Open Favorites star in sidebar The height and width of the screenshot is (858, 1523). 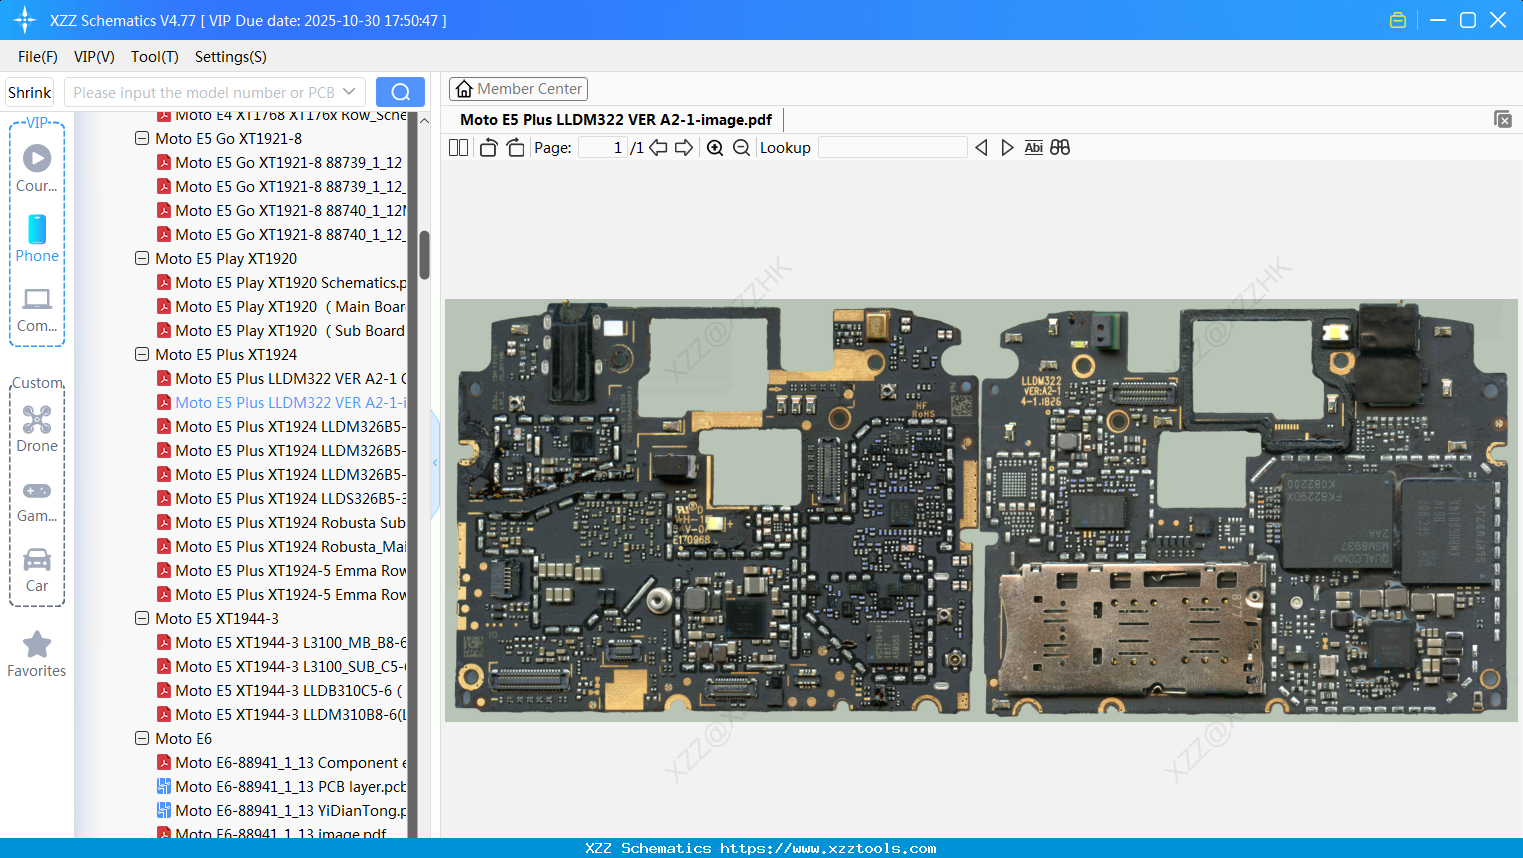pos(37,654)
